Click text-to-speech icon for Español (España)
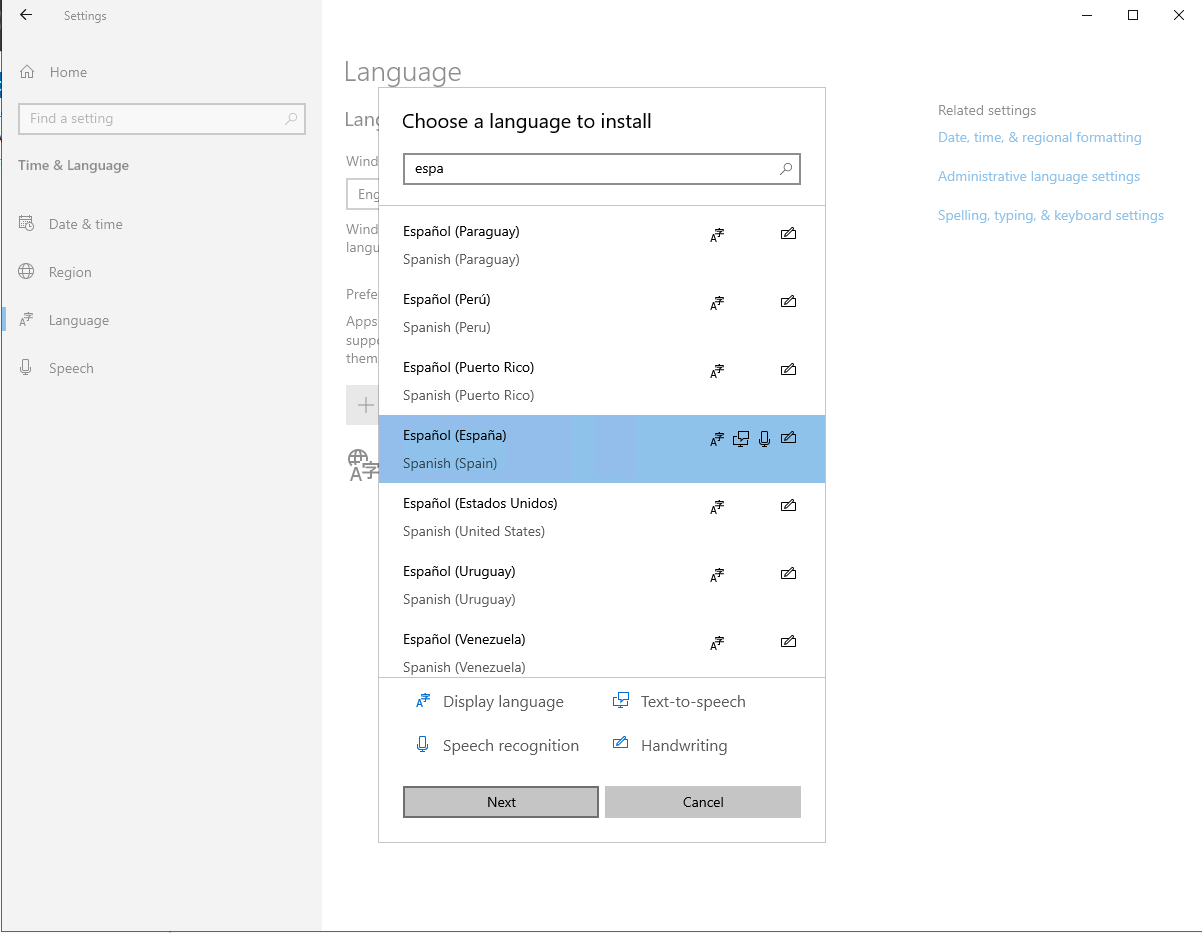The width and height of the screenshot is (1202, 933). pos(741,439)
